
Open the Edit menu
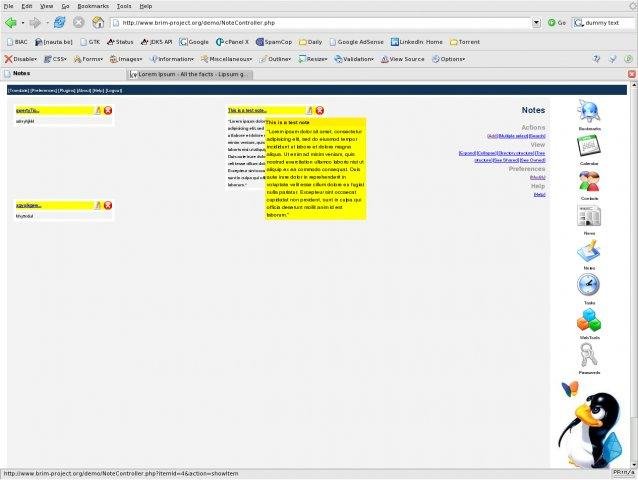click(27, 6)
